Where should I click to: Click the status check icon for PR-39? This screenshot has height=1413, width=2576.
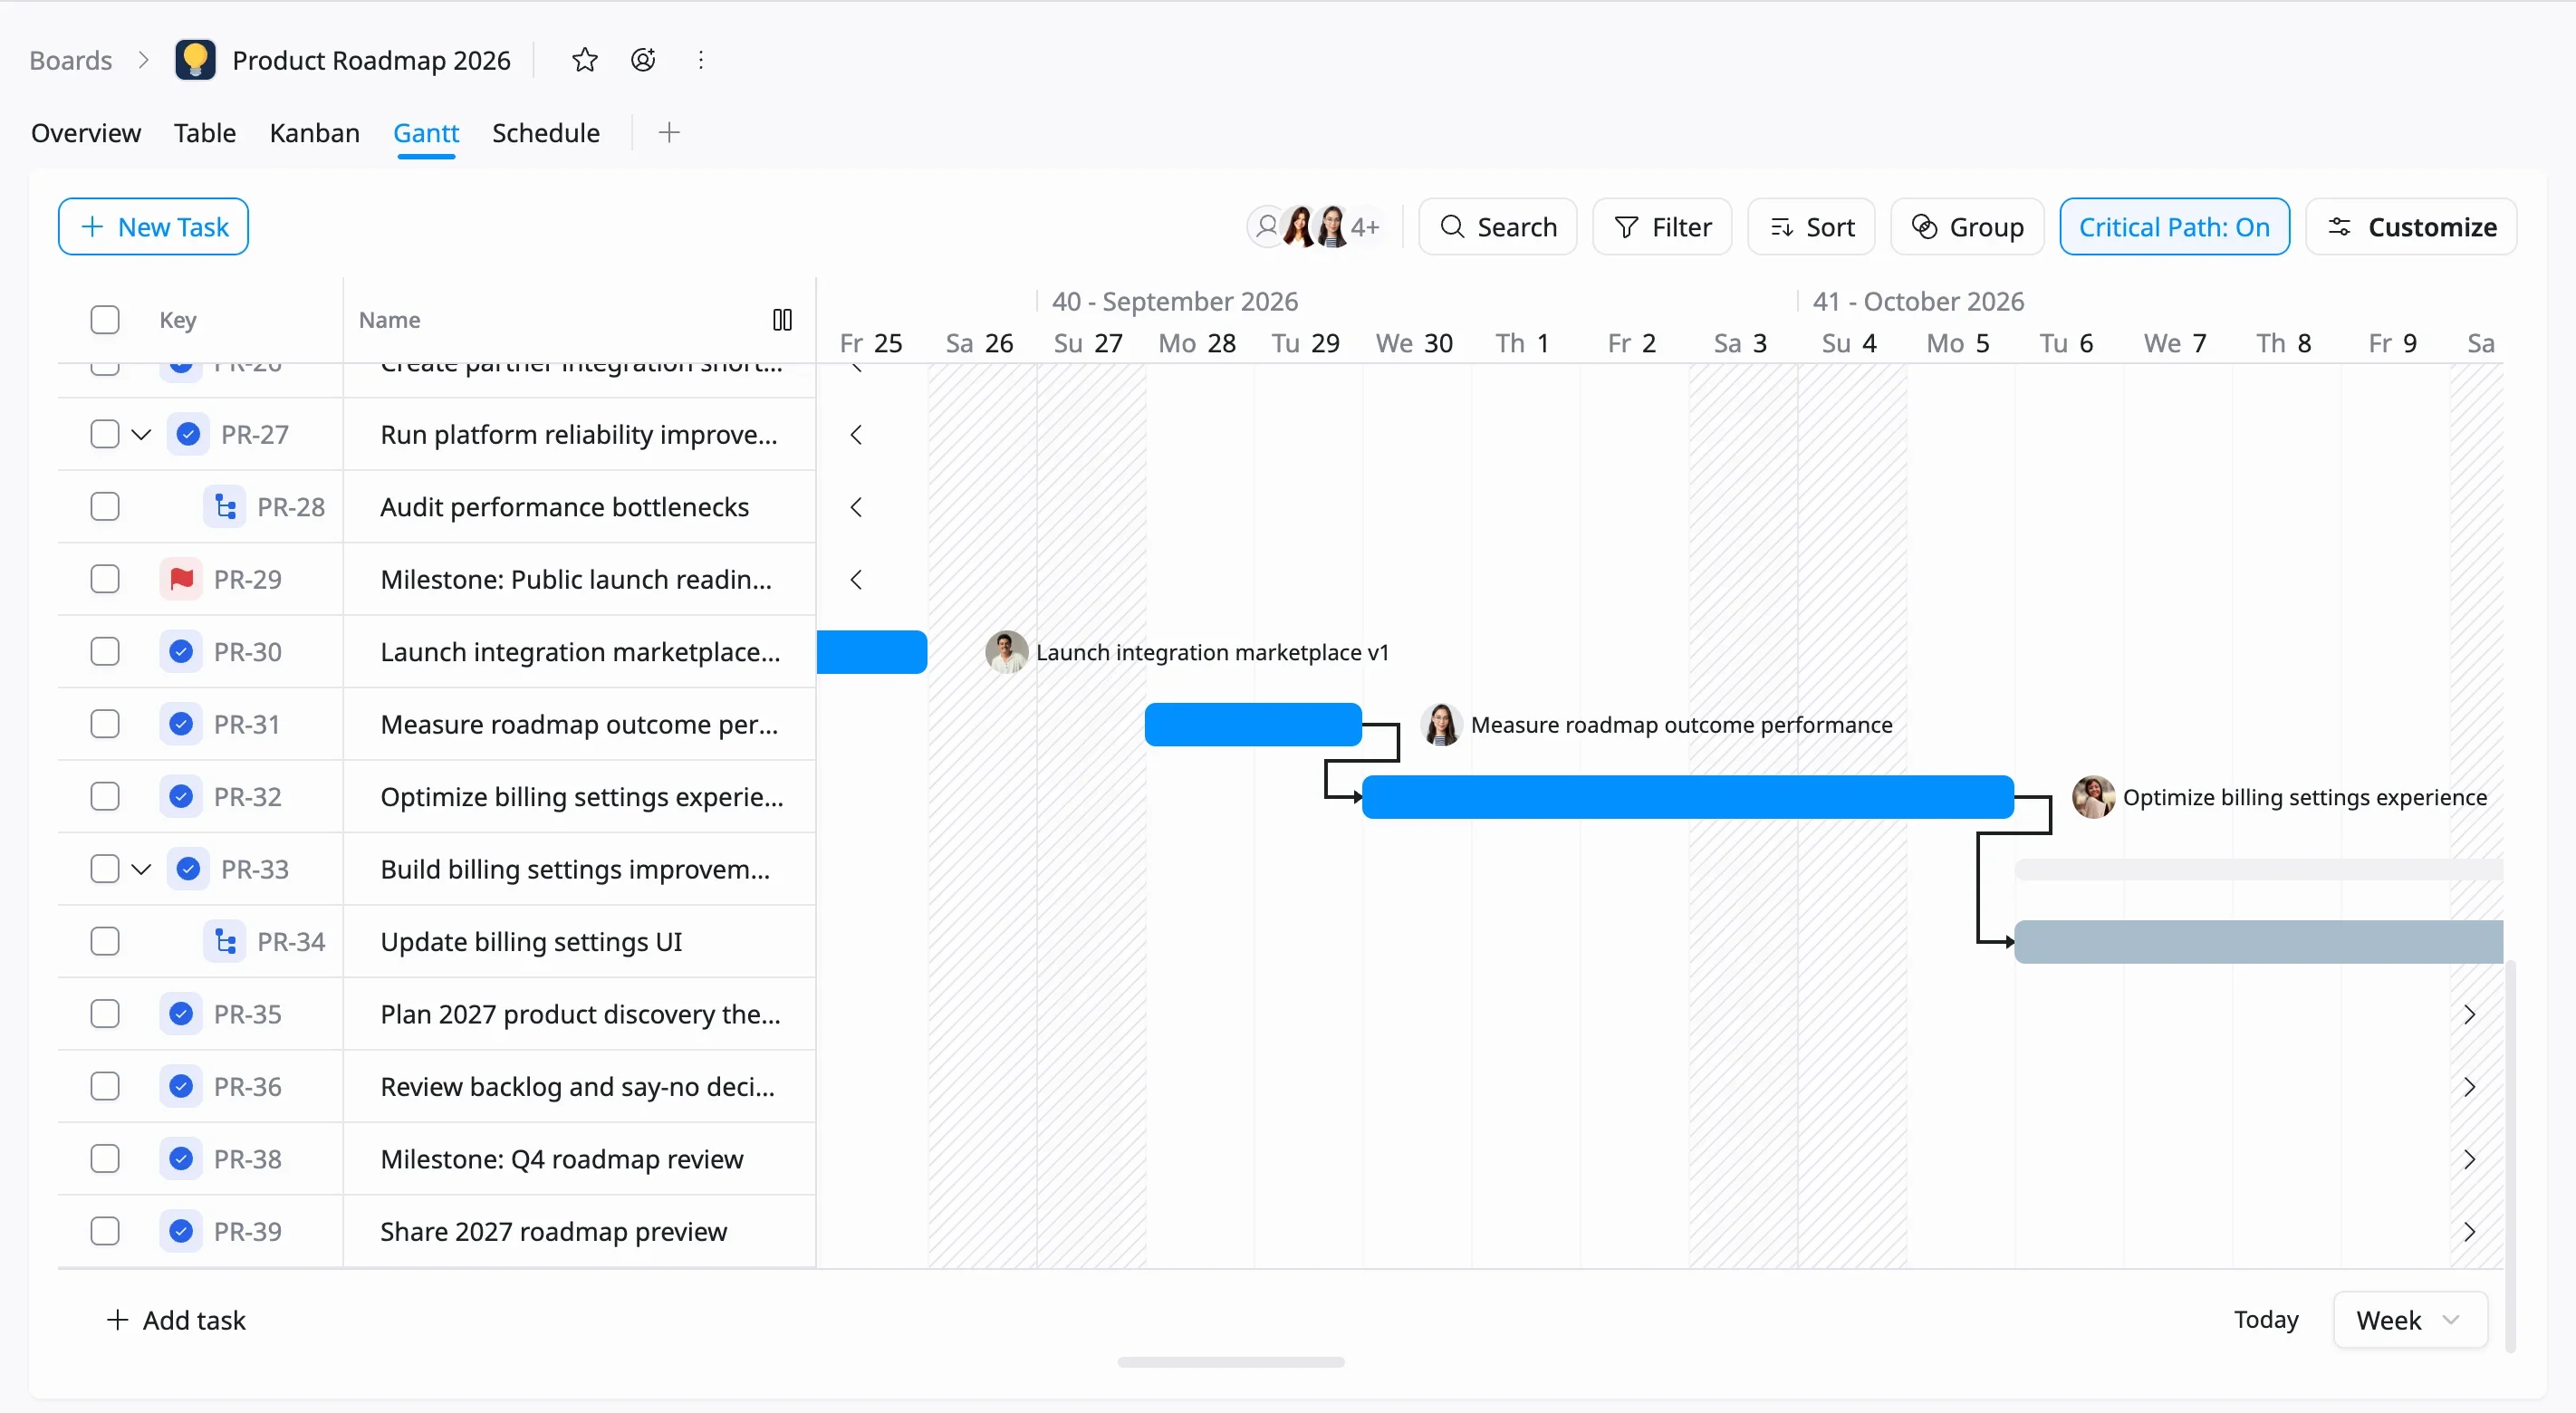click(181, 1232)
